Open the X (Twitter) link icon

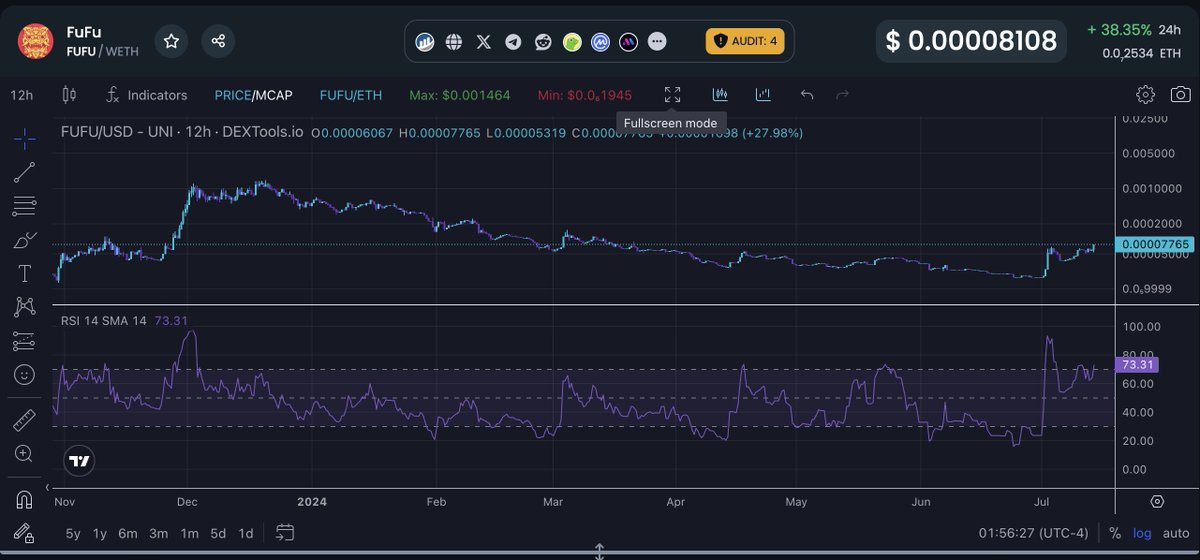pos(484,42)
